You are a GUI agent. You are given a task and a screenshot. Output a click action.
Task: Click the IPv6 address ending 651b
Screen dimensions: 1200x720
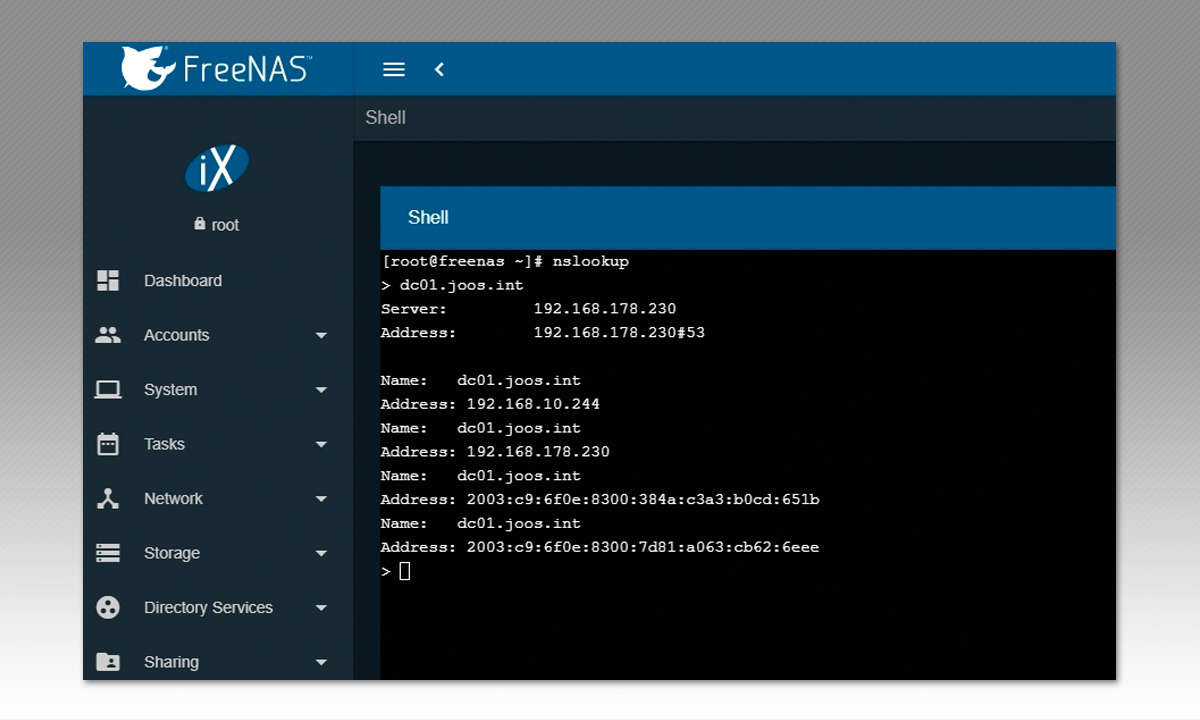643,499
